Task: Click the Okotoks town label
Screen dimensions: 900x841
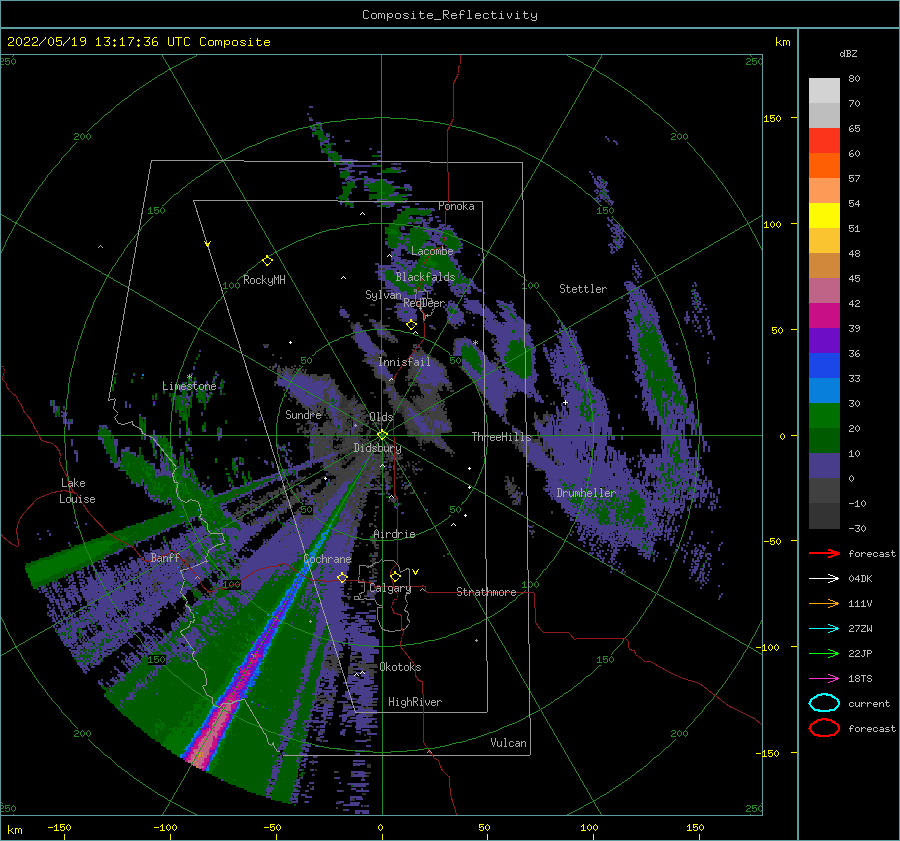Action: click(400, 666)
